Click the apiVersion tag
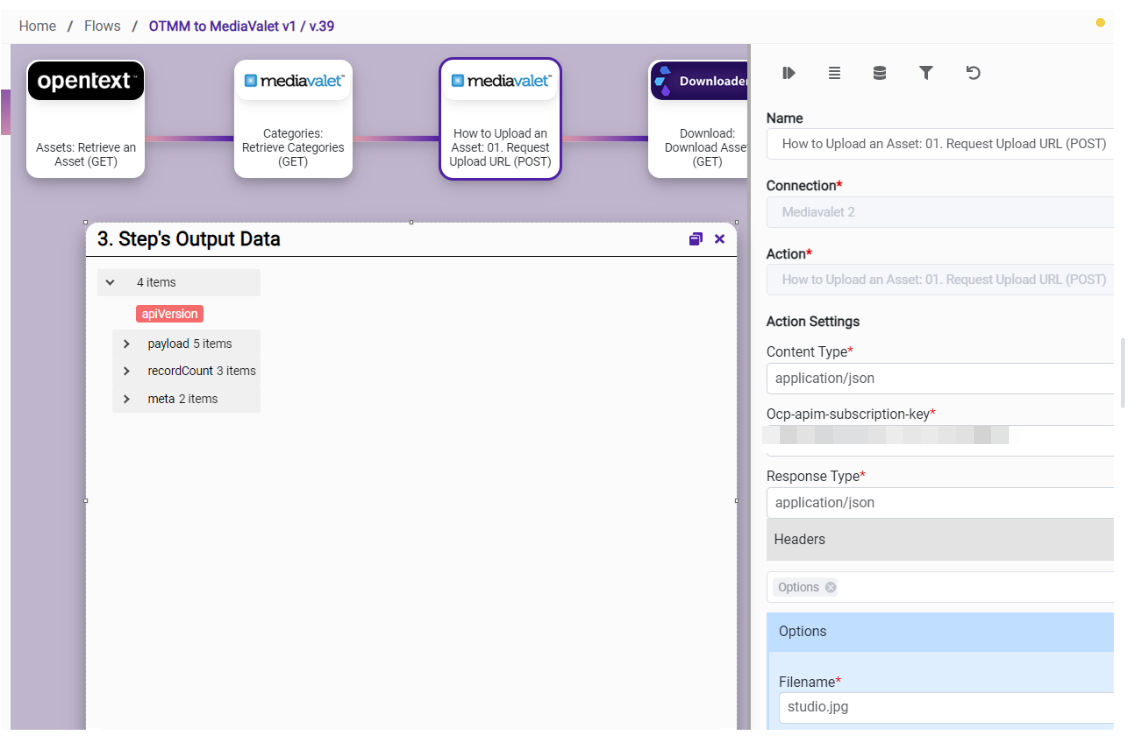The image size is (1144, 749). coord(170,314)
